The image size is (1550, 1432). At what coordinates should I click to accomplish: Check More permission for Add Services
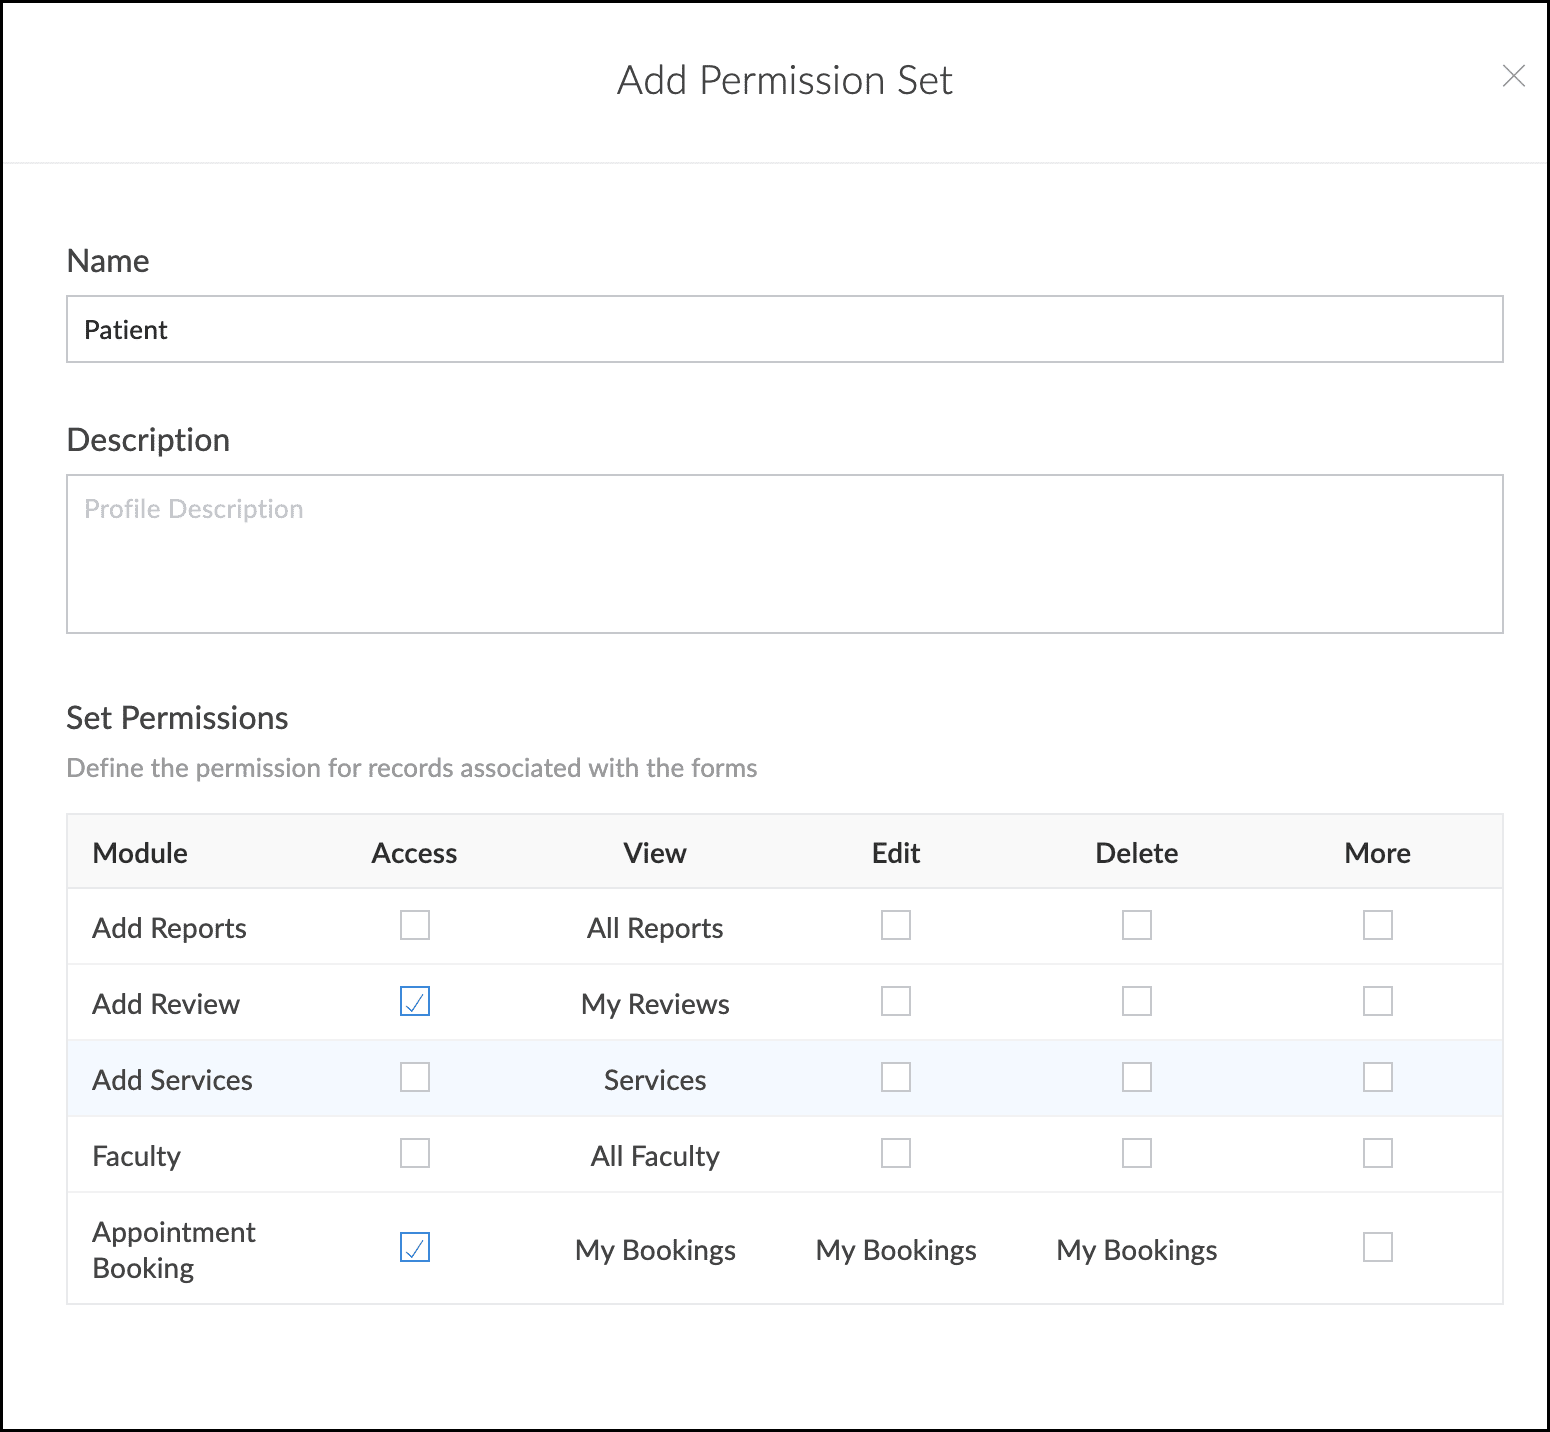(1378, 1077)
